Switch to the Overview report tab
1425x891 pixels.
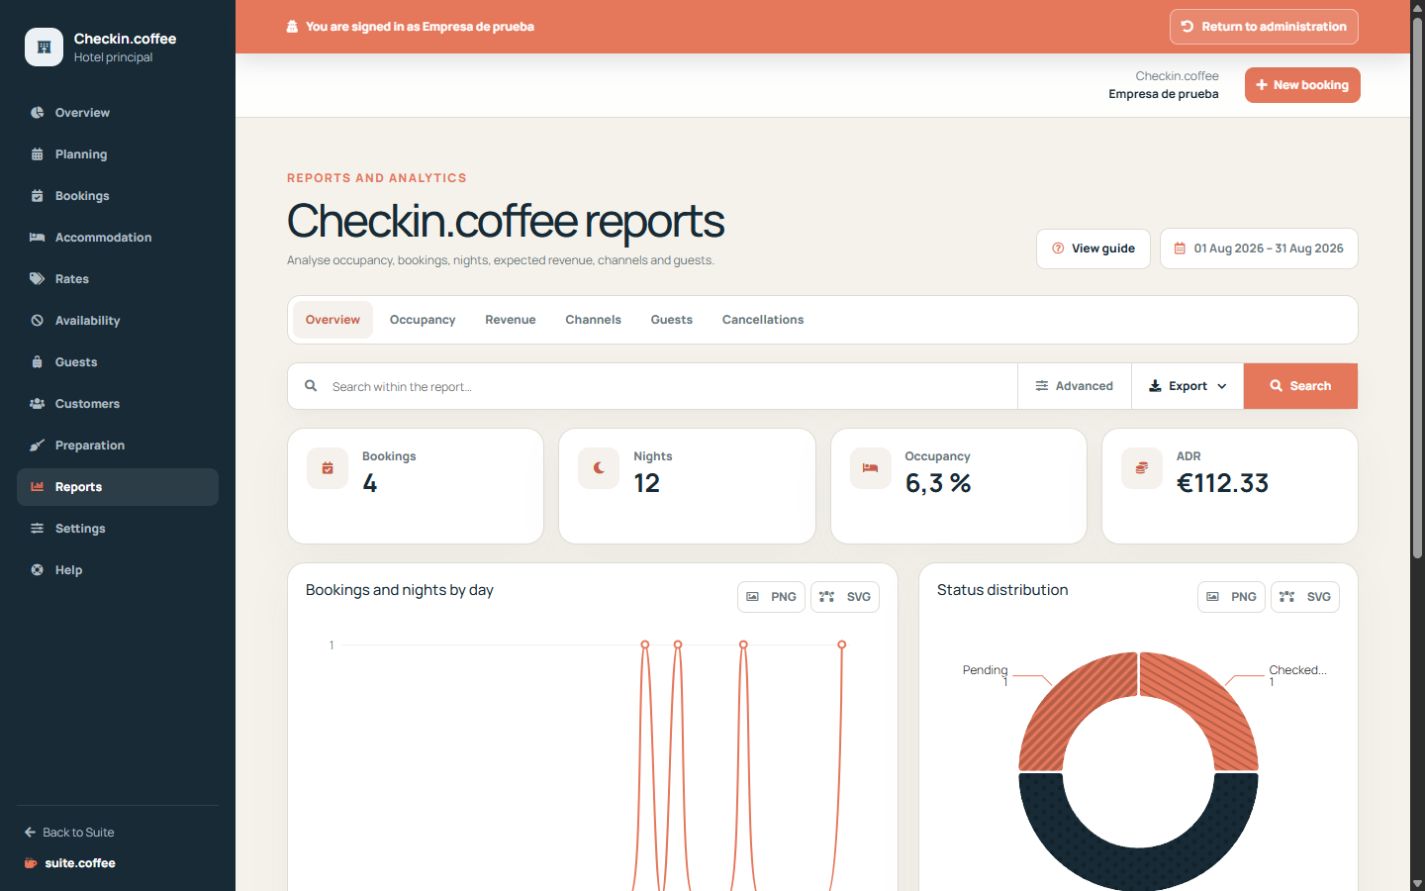pos(333,320)
